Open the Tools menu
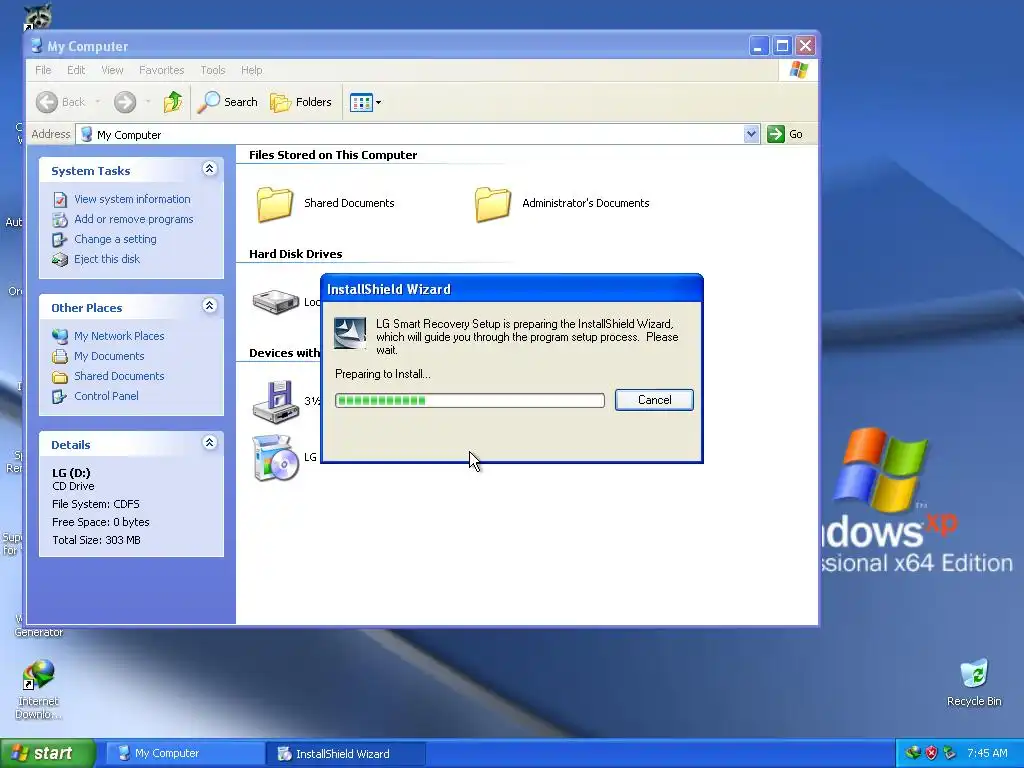The image size is (1024, 768). pos(212,70)
